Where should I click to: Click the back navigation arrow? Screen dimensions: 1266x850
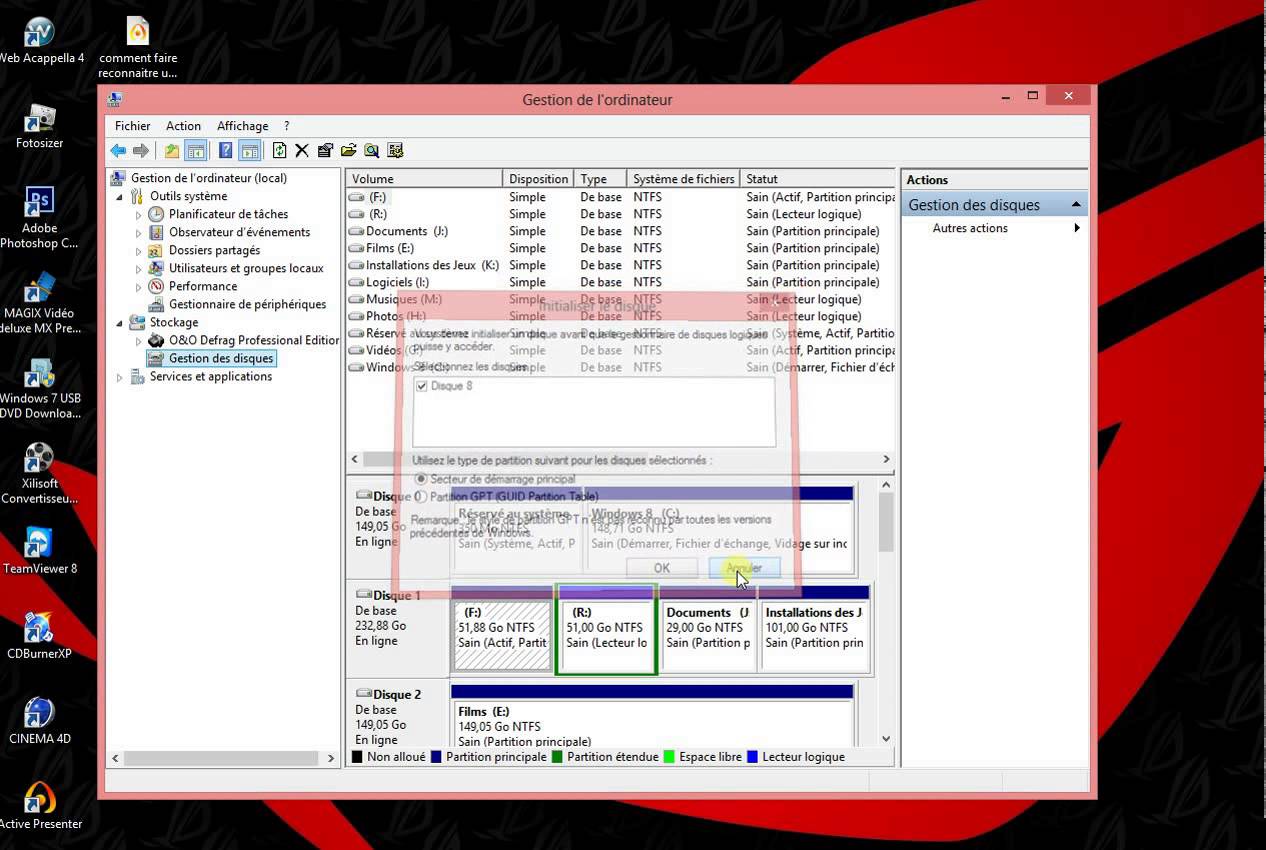[x=118, y=150]
